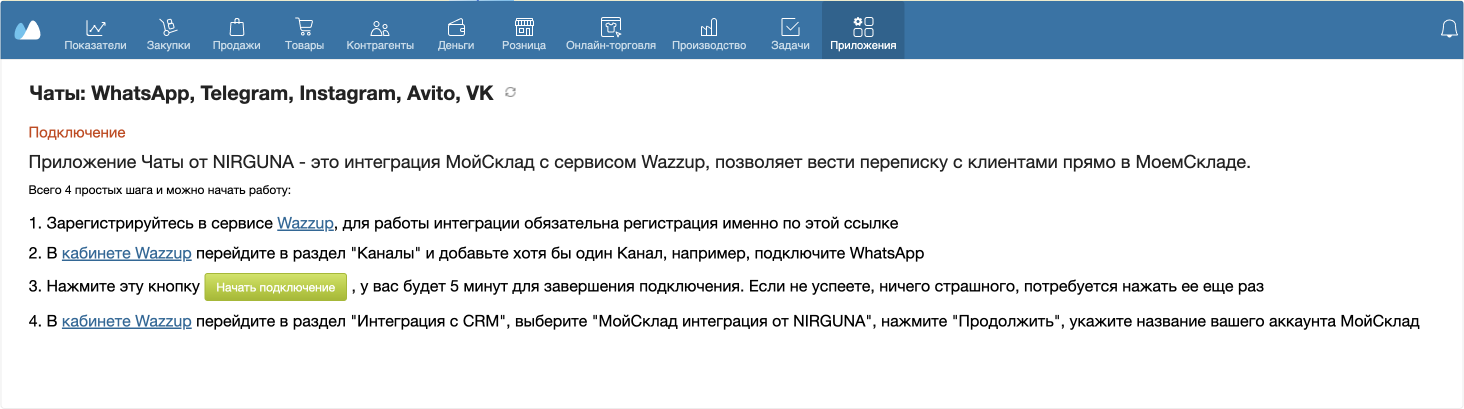Click the MoySklad cloud logo
Screen dimensions: 1464x409
tap(27, 30)
